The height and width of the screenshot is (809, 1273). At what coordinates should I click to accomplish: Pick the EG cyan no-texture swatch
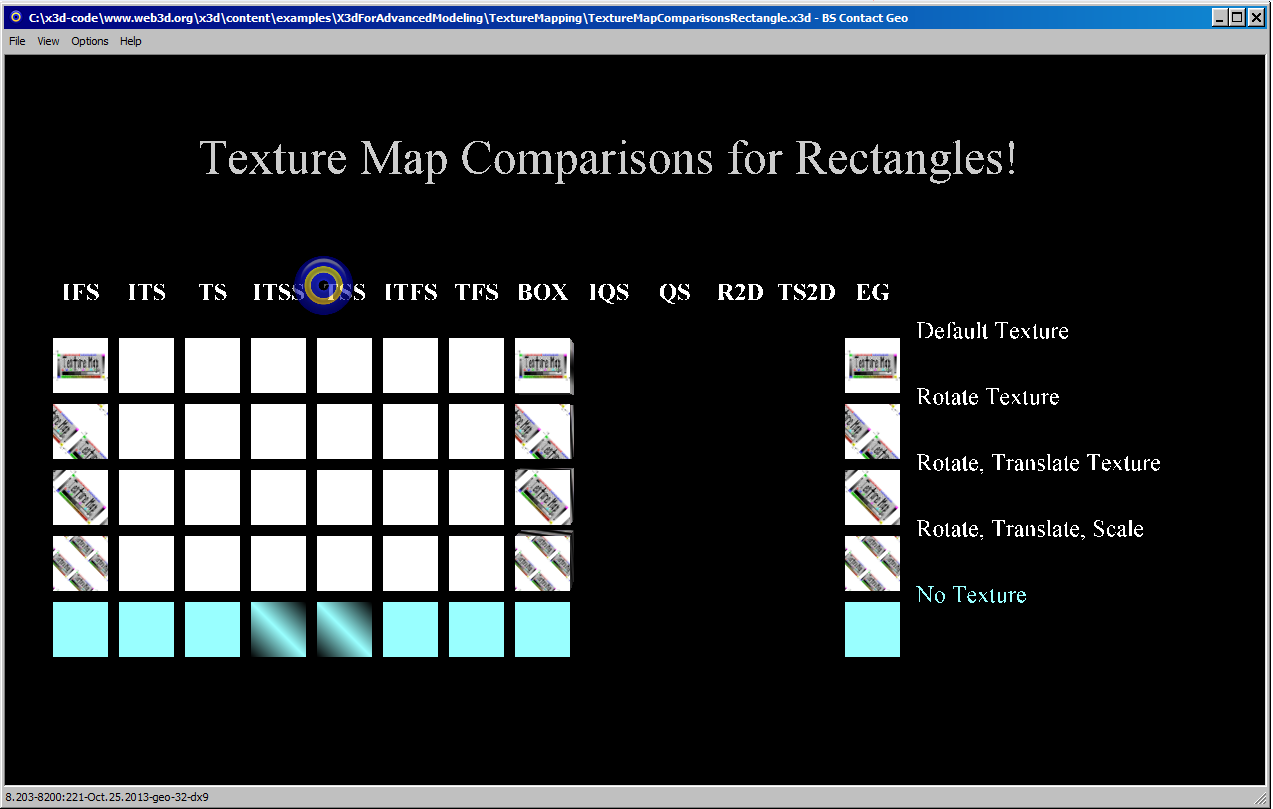click(x=872, y=629)
